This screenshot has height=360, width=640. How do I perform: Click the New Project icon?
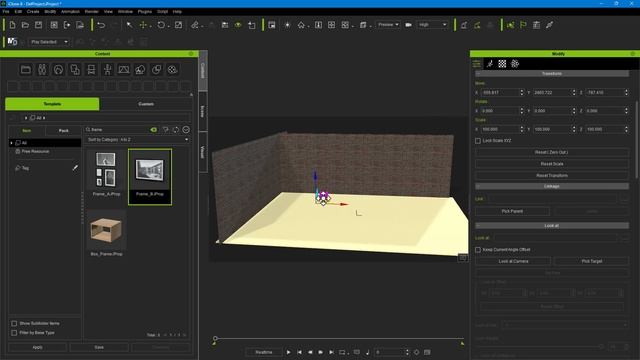tap(12, 25)
